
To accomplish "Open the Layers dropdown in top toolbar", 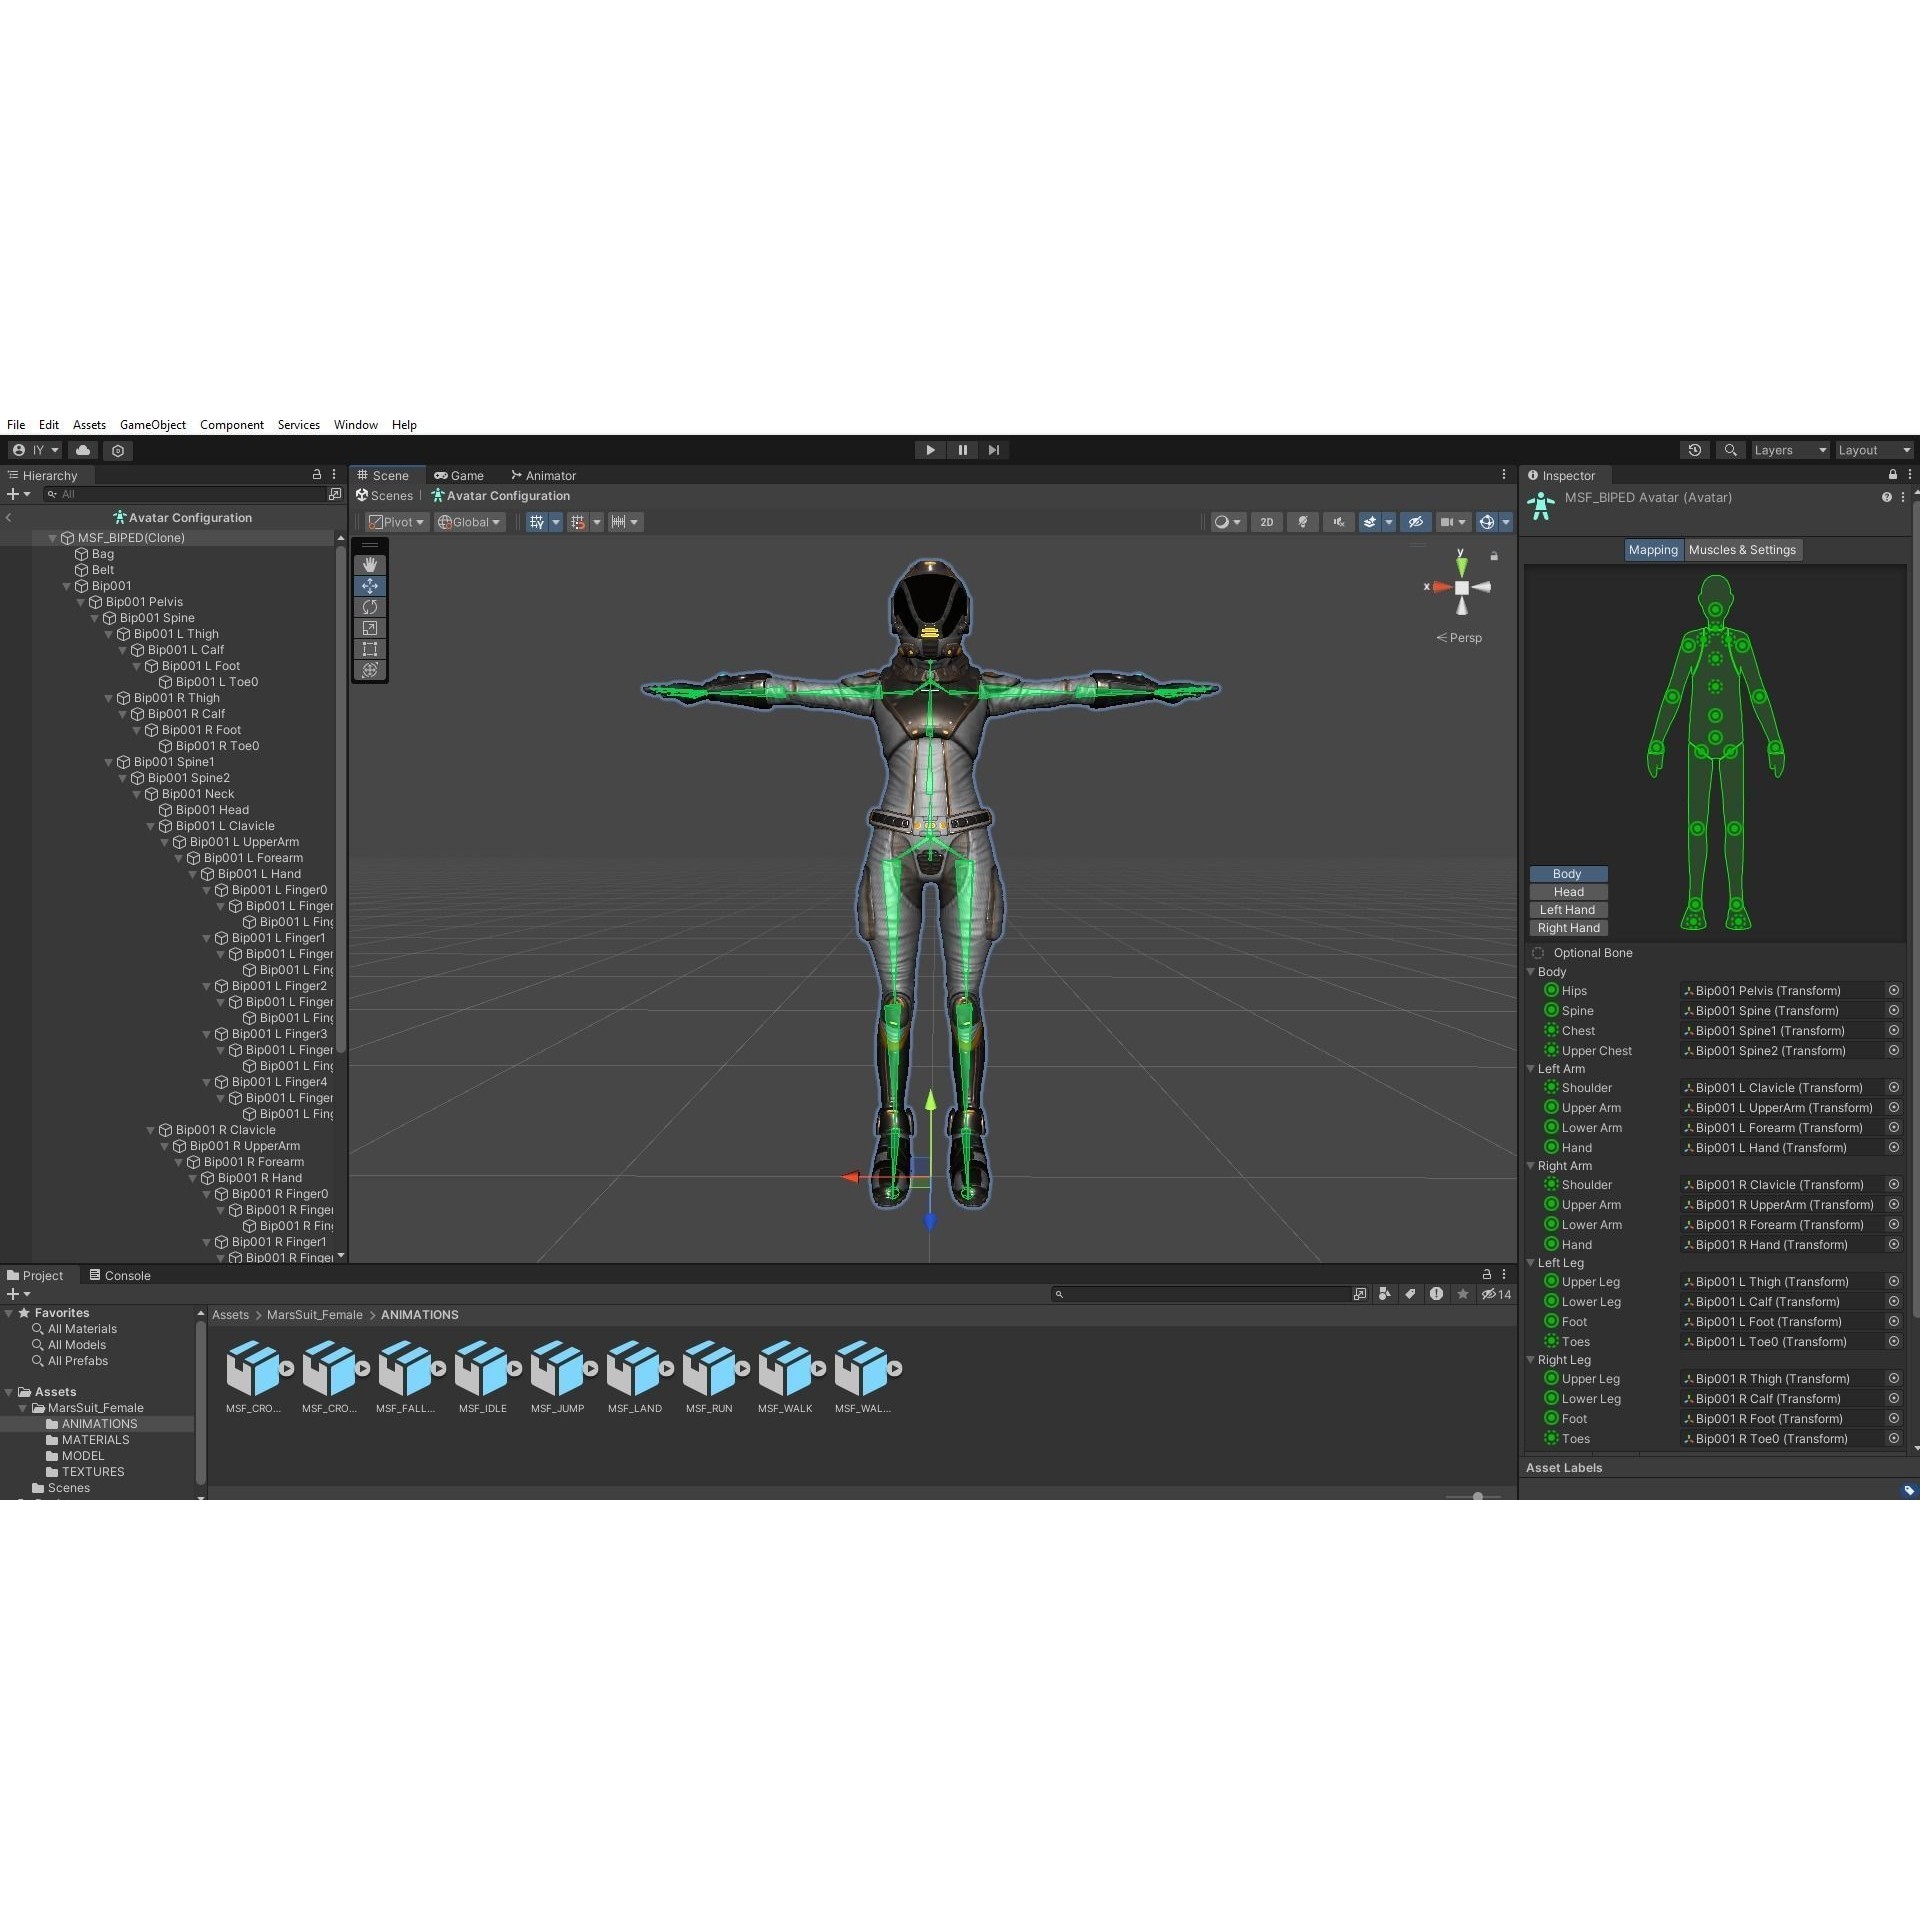I will point(1789,450).
